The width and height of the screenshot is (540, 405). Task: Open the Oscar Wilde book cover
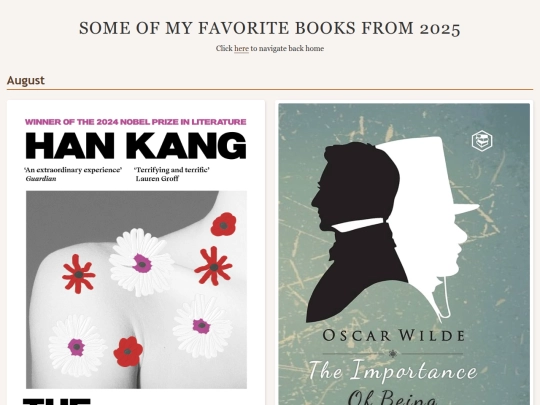(404, 254)
